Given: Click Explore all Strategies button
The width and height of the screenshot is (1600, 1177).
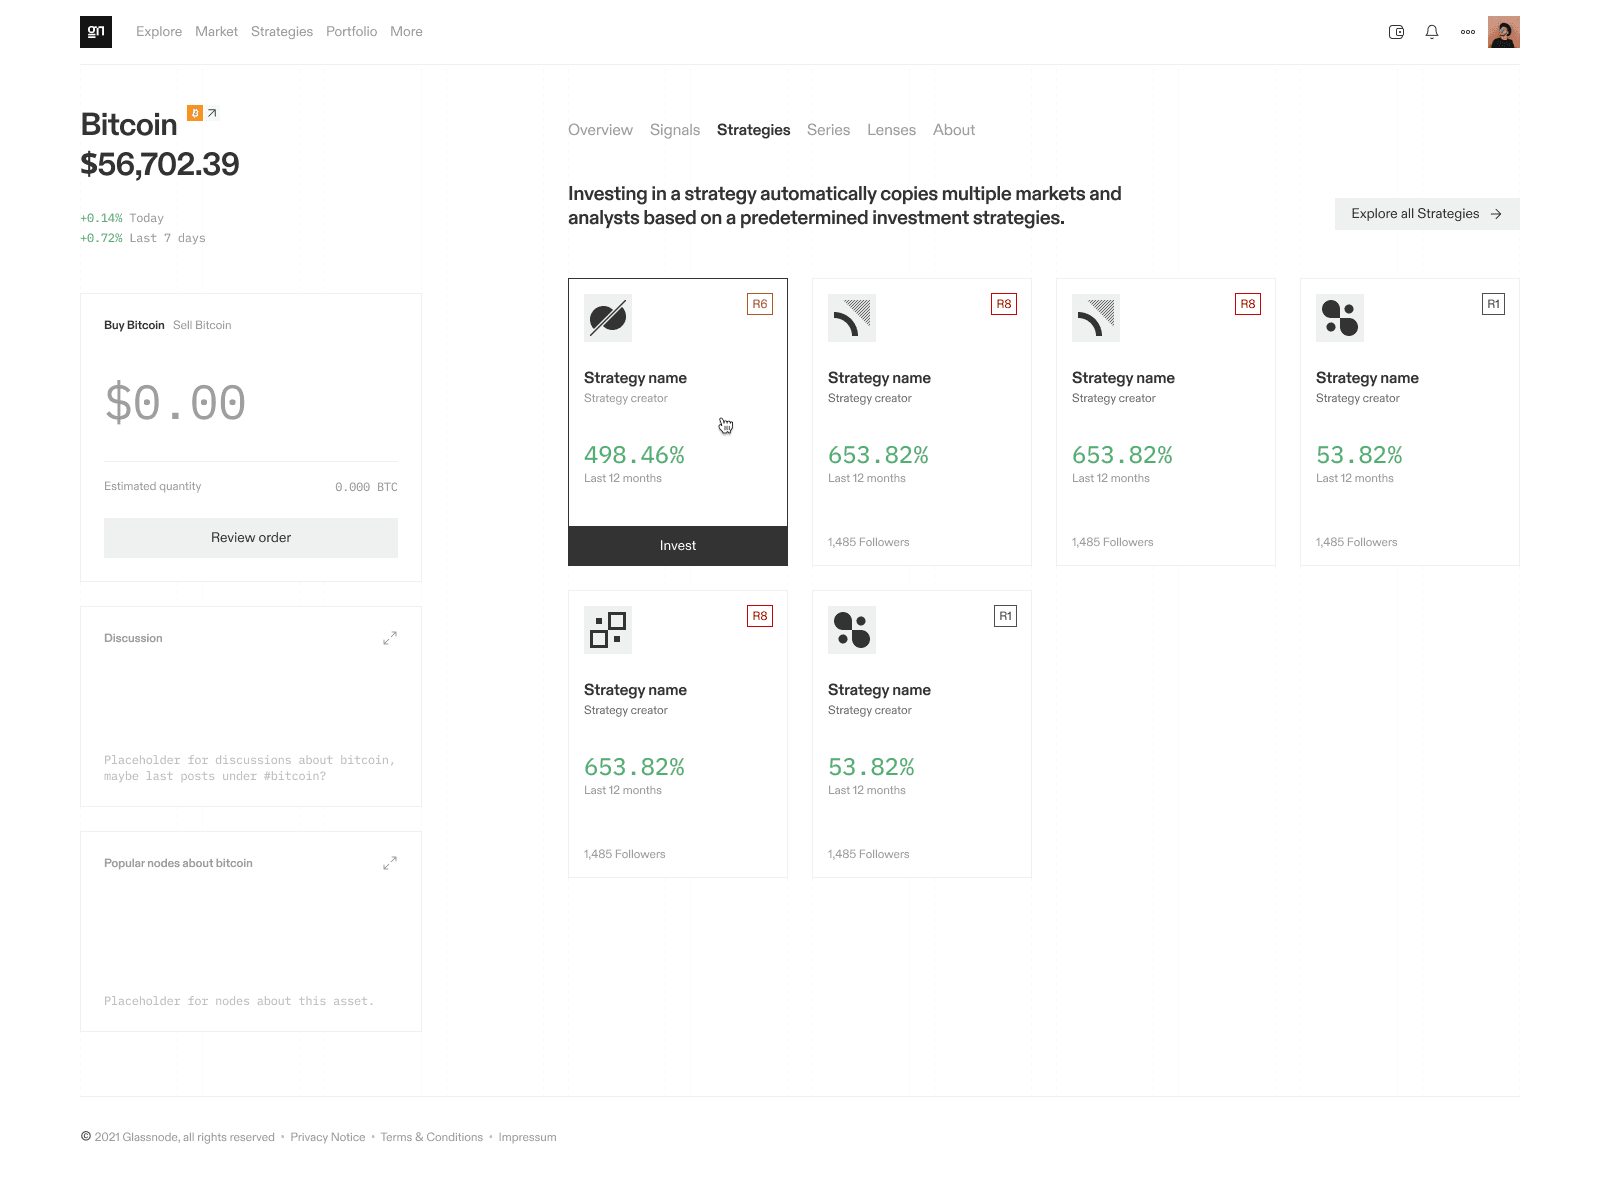Looking at the screenshot, I should click(x=1427, y=214).
